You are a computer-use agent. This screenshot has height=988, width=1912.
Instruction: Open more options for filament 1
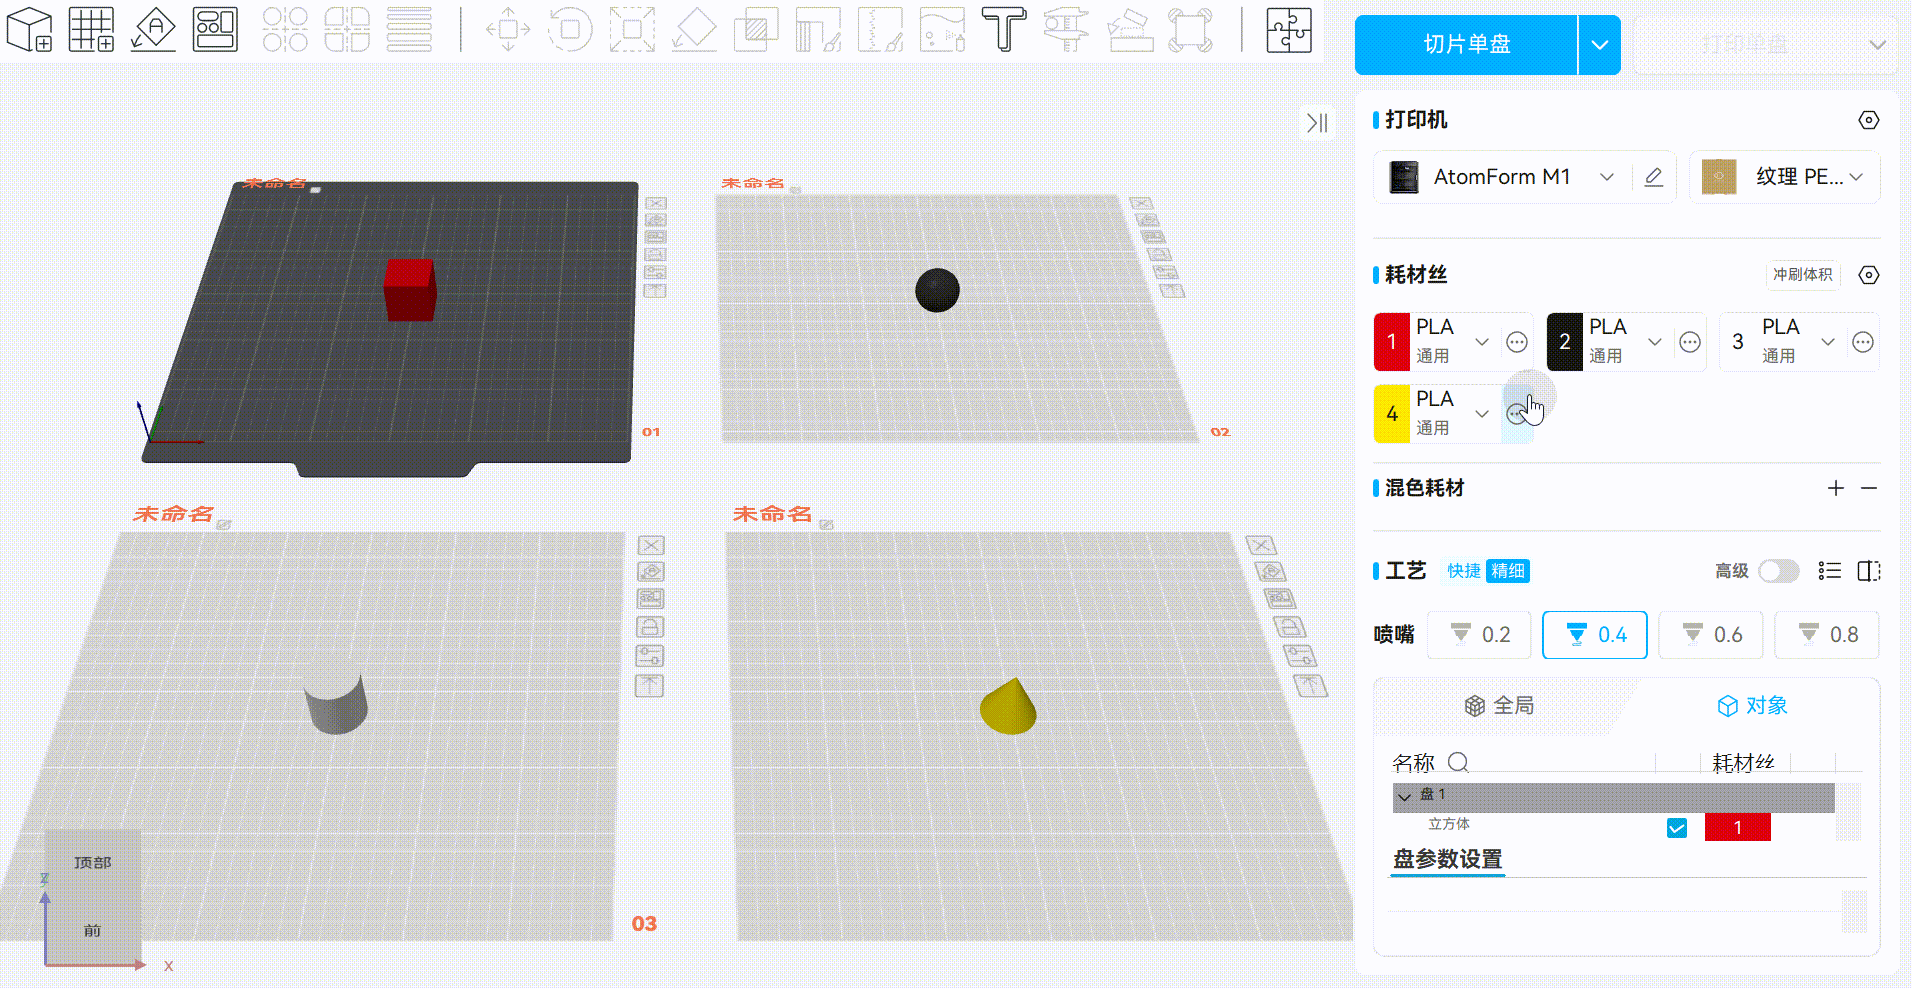1517,342
